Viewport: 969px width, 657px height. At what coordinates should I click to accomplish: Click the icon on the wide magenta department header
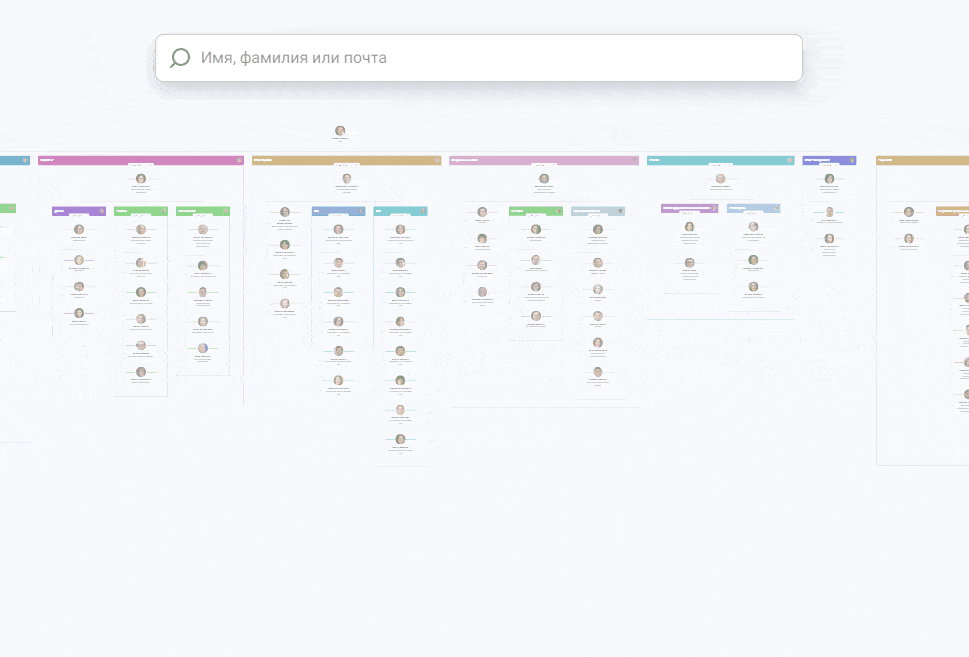click(x=239, y=160)
